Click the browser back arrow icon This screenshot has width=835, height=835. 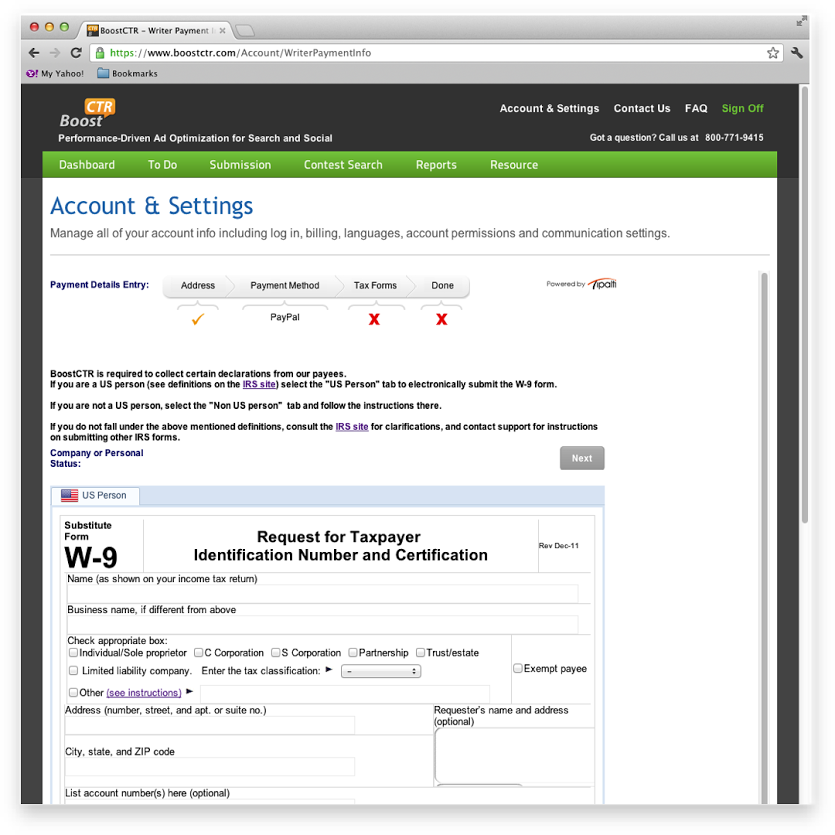[x=34, y=53]
